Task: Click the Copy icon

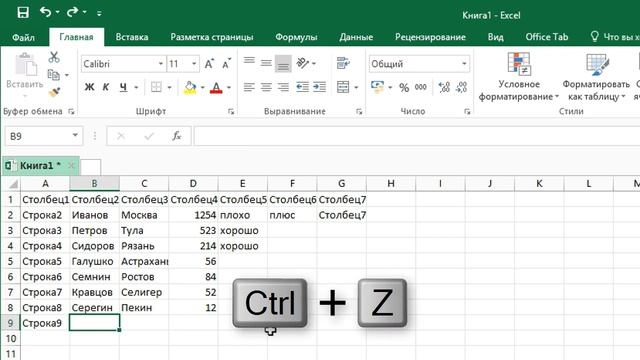Action: pos(53,75)
